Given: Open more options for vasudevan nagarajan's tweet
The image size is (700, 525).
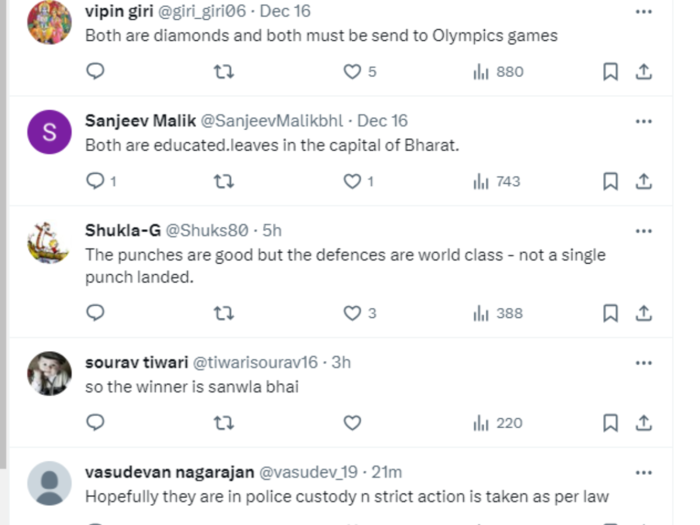Looking at the screenshot, I should 644,472.
